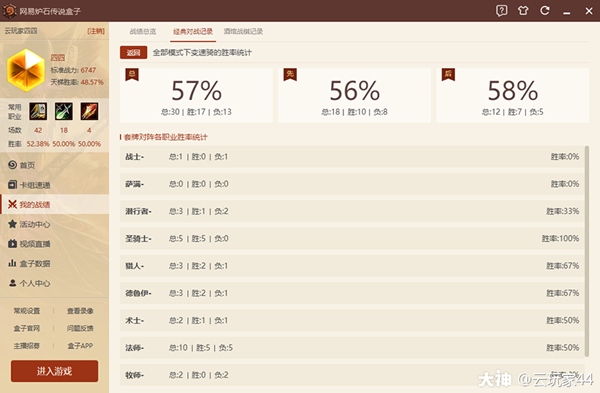600x393 pixels.
Task: Select the second class icon with 18 games
Action: [x=64, y=111]
